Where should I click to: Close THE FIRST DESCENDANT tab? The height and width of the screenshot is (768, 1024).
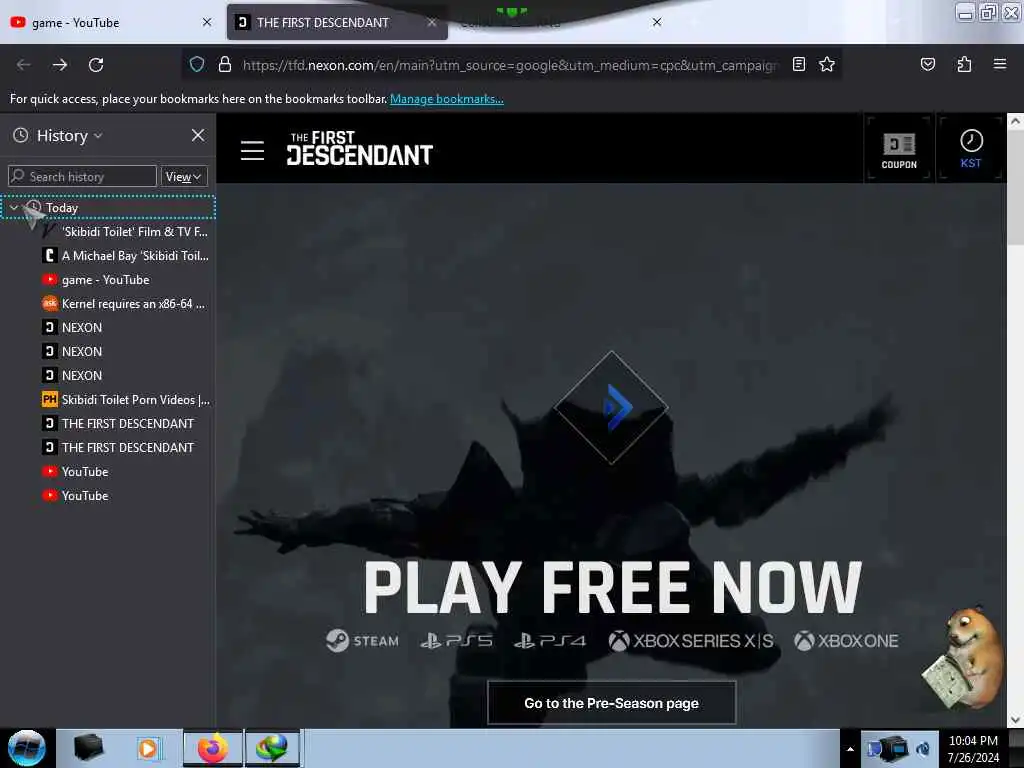tap(432, 22)
